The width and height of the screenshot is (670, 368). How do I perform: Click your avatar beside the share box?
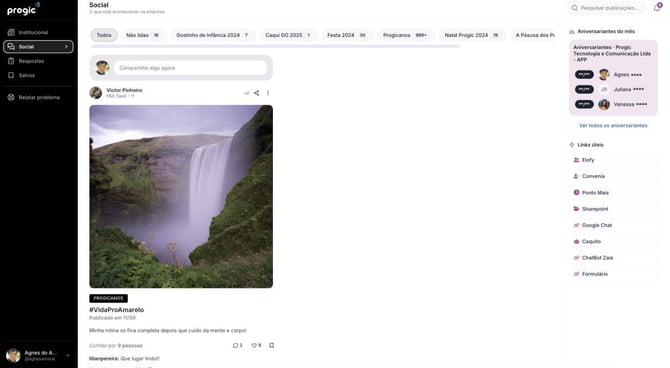pos(102,68)
